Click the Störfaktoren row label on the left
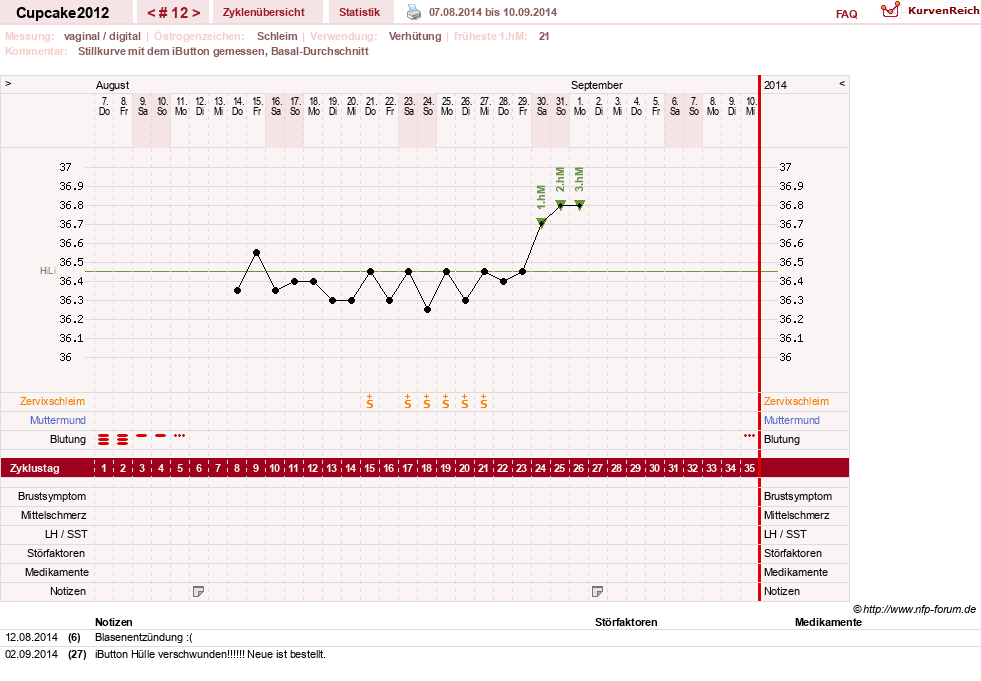 (56, 553)
